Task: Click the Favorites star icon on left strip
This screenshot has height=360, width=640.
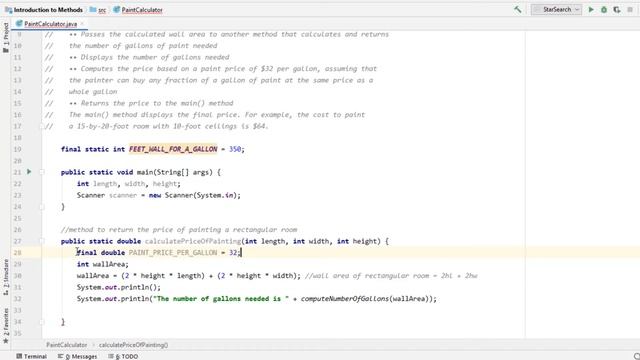Action: click(6, 341)
